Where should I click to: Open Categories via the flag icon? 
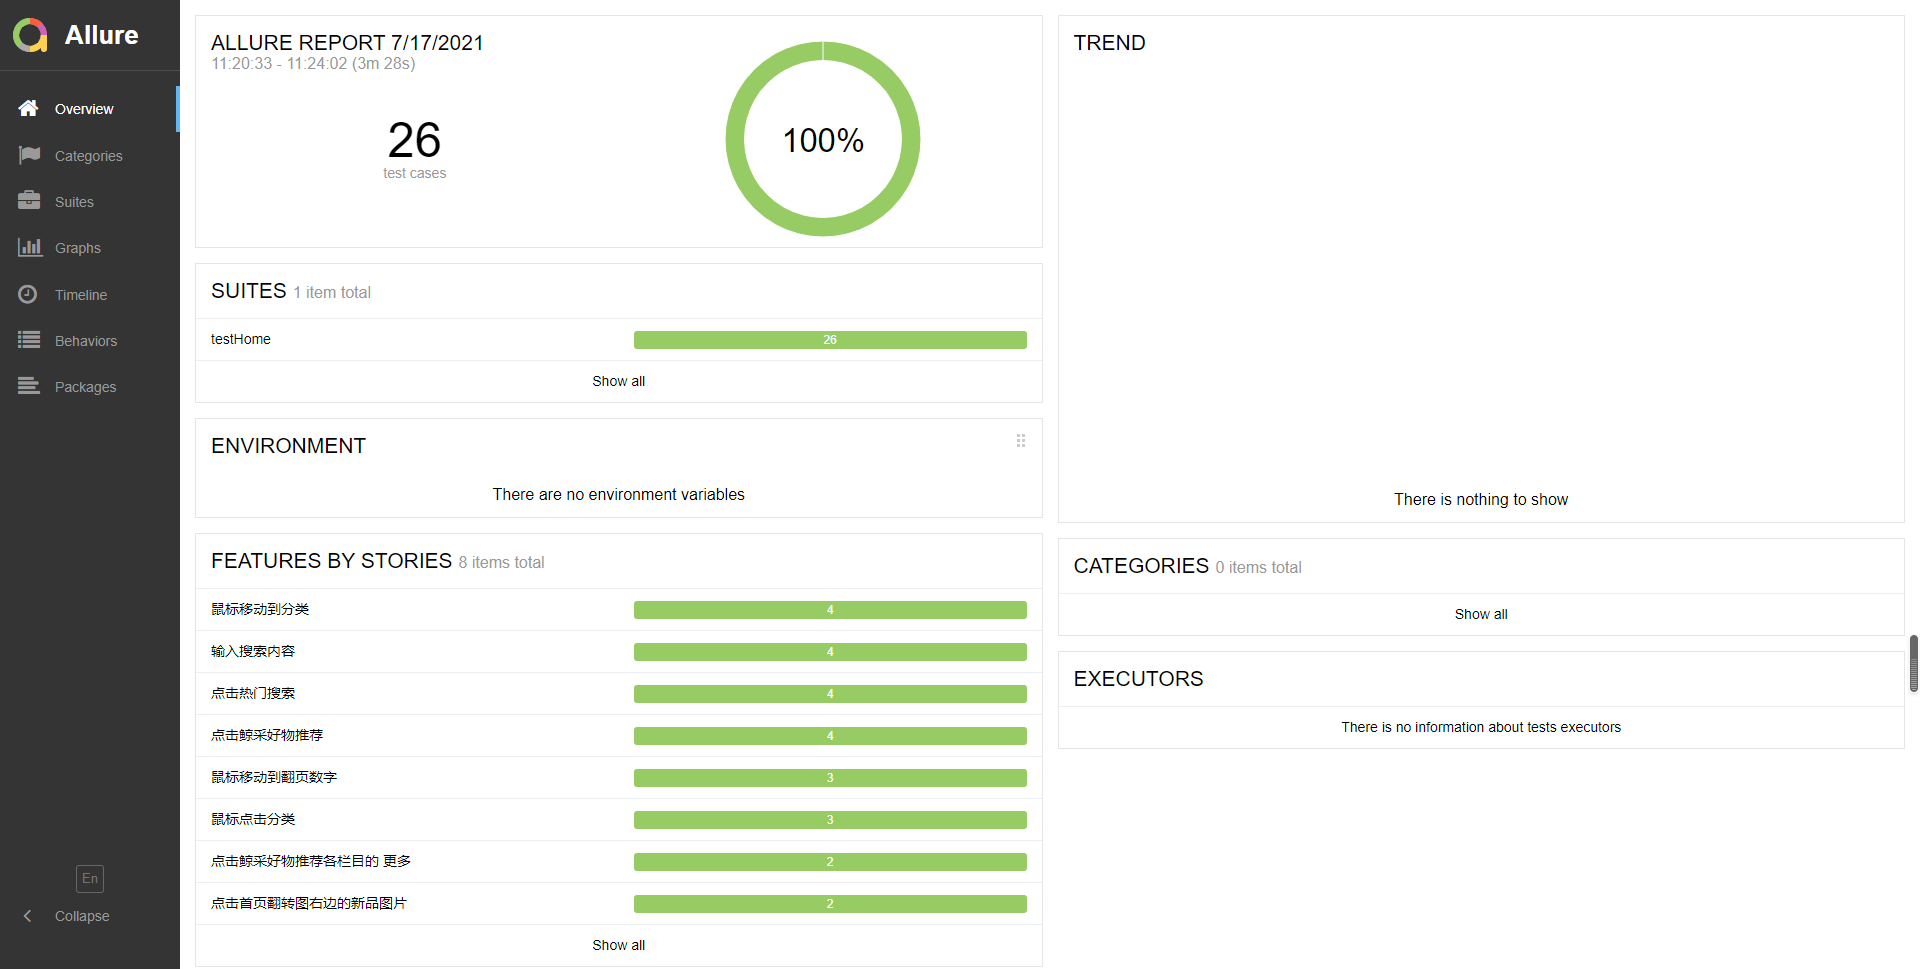[x=29, y=155]
